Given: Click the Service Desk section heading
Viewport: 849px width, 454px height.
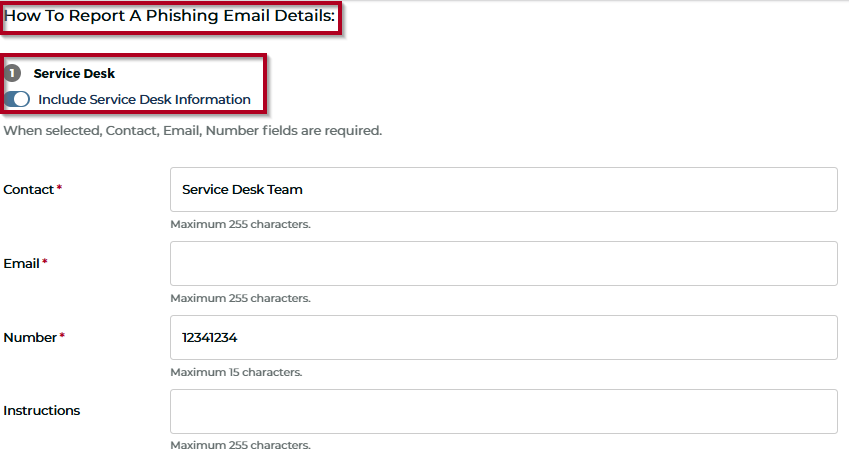Looking at the screenshot, I should point(74,73).
